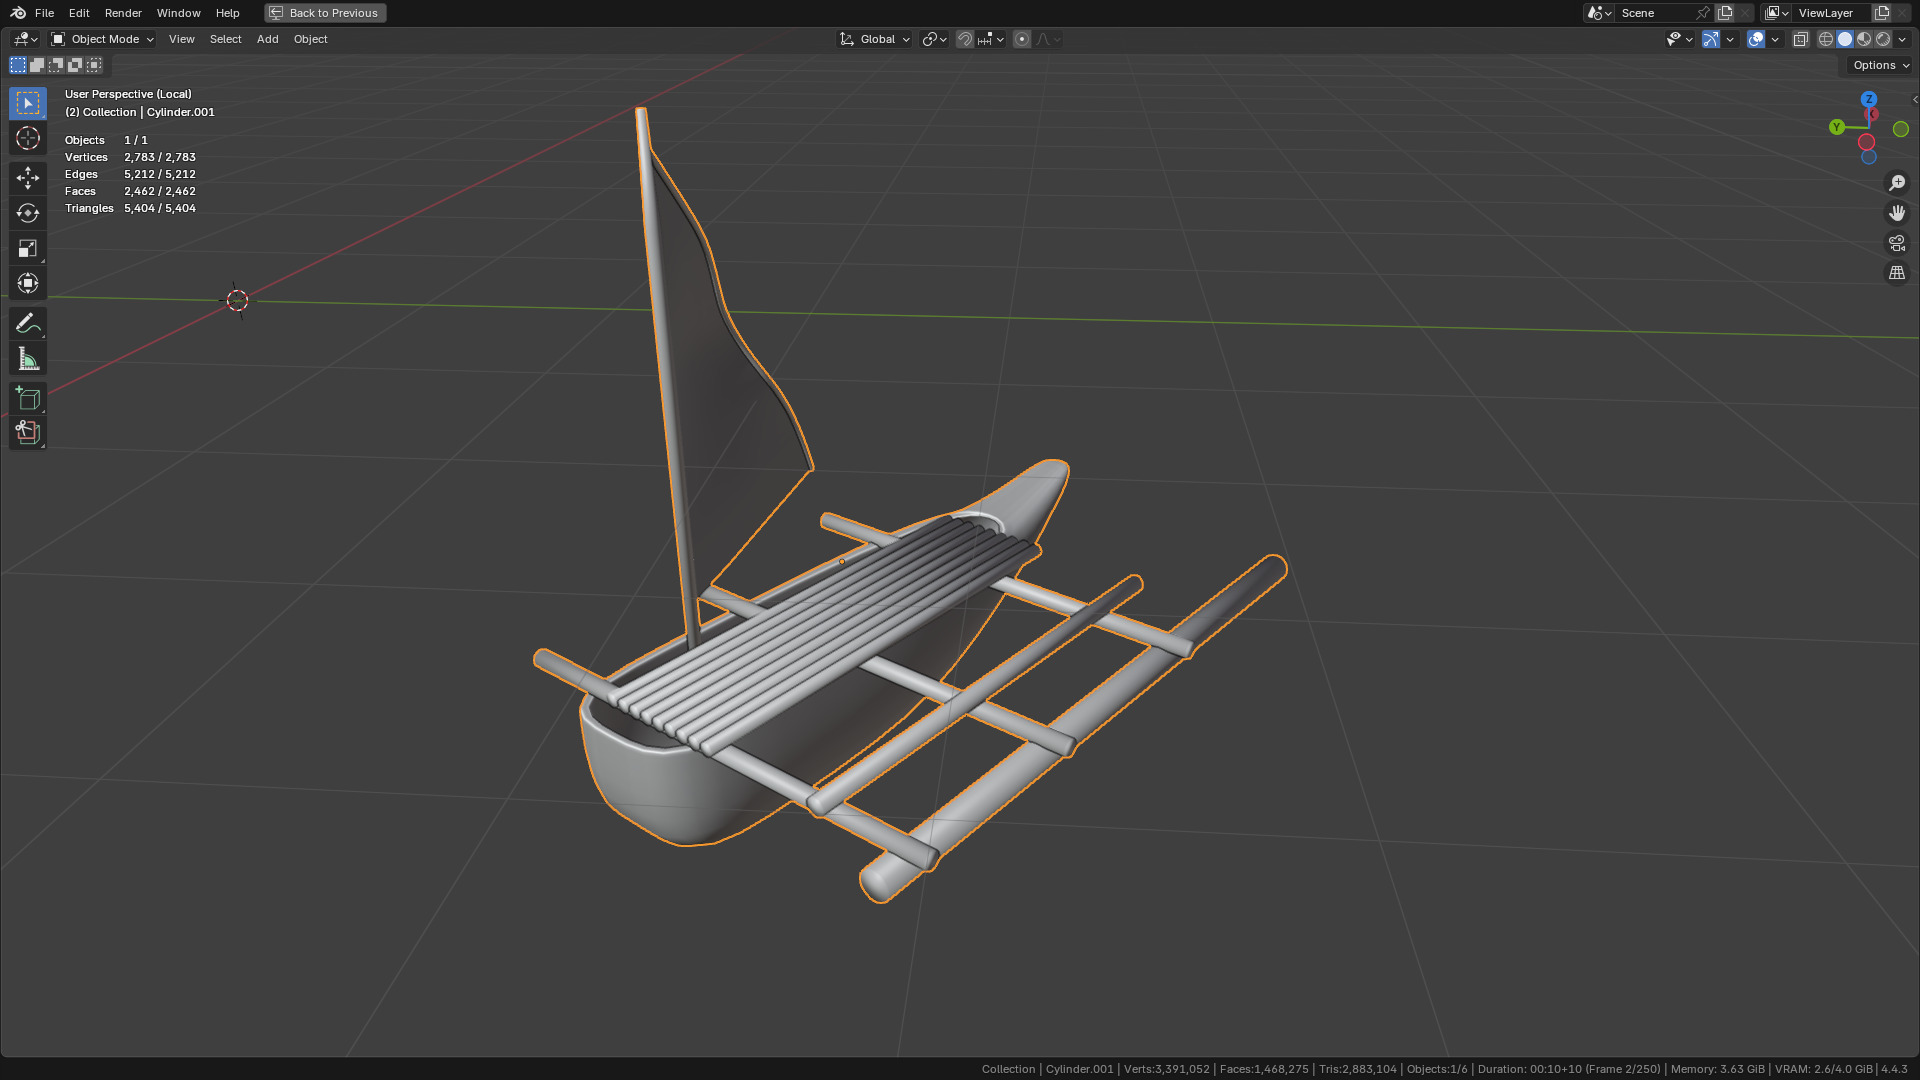The width and height of the screenshot is (1920, 1080).
Task: Open Global transform orientation dropdown
Action: click(x=875, y=39)
